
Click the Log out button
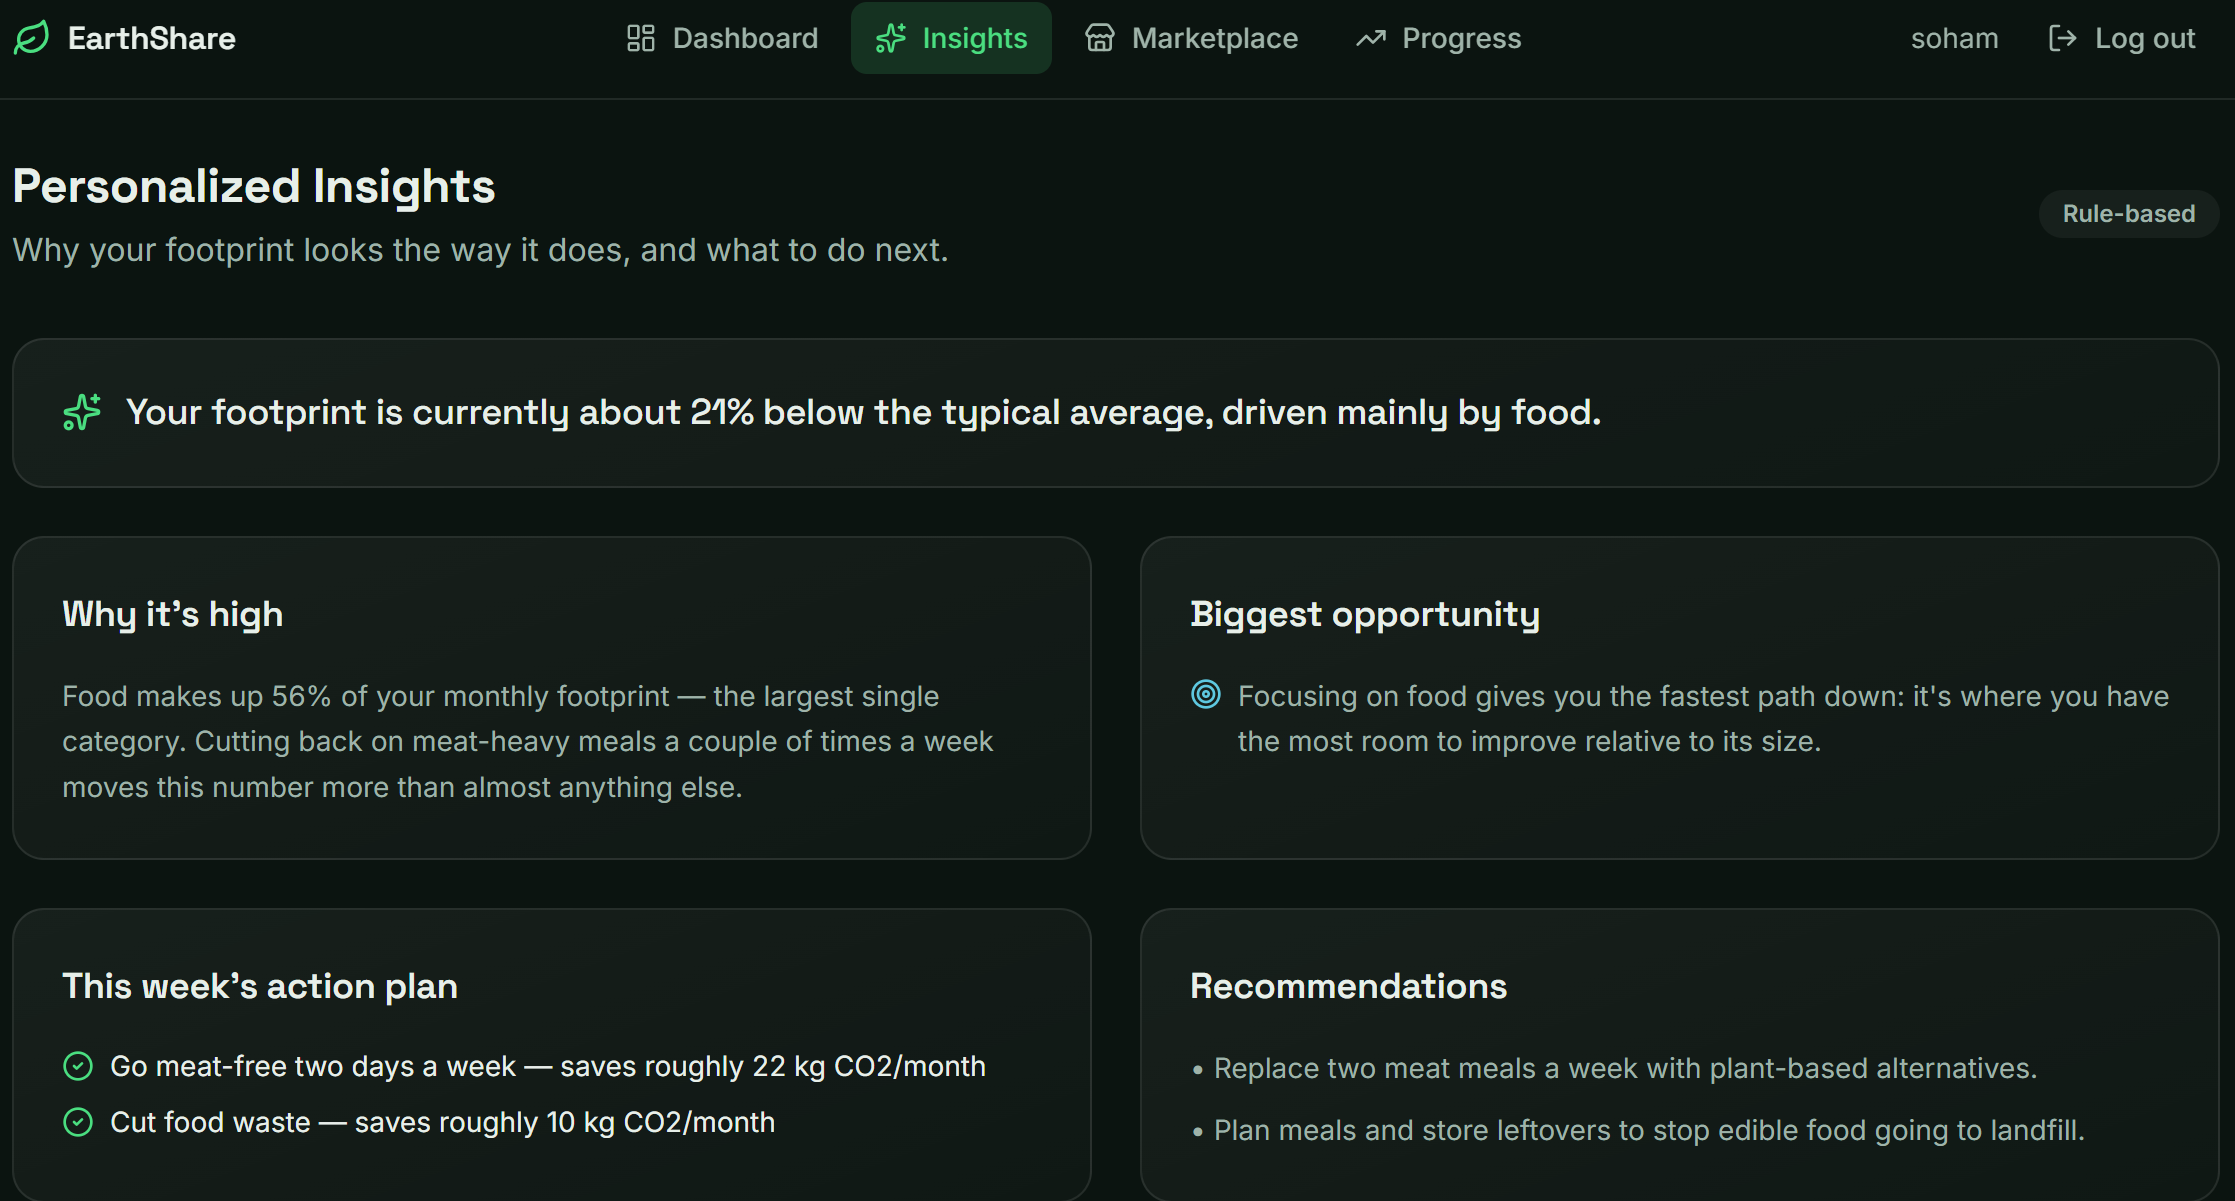tap(2122, 38)
